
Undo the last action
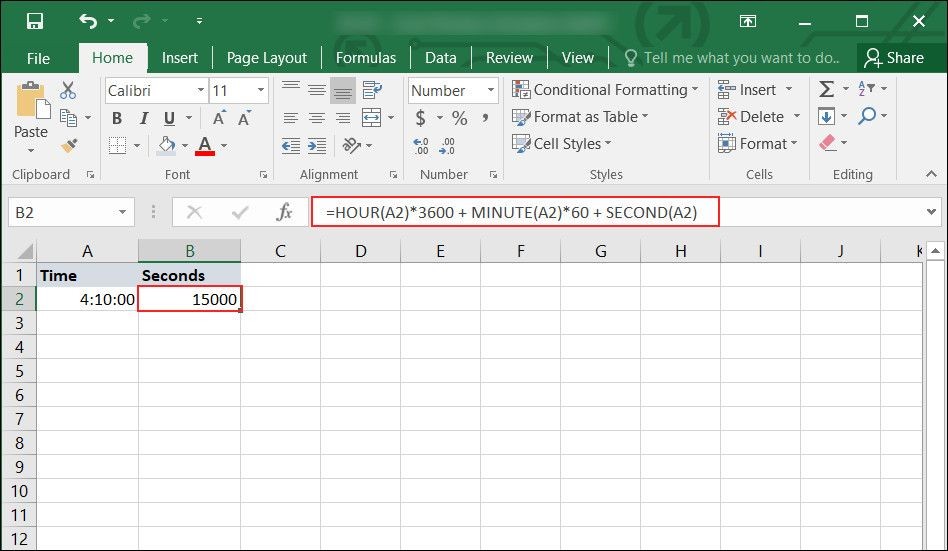tap(88, 21)
